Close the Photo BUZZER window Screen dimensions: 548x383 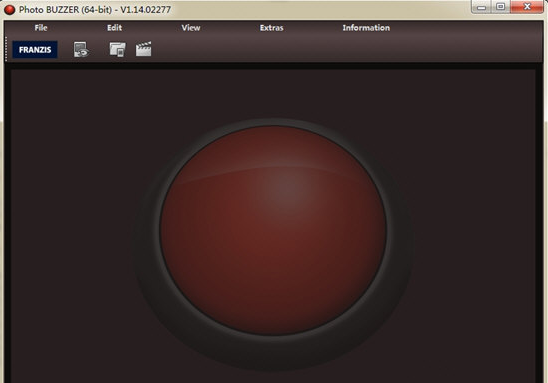pyautogui.click(x=527, y=7)
